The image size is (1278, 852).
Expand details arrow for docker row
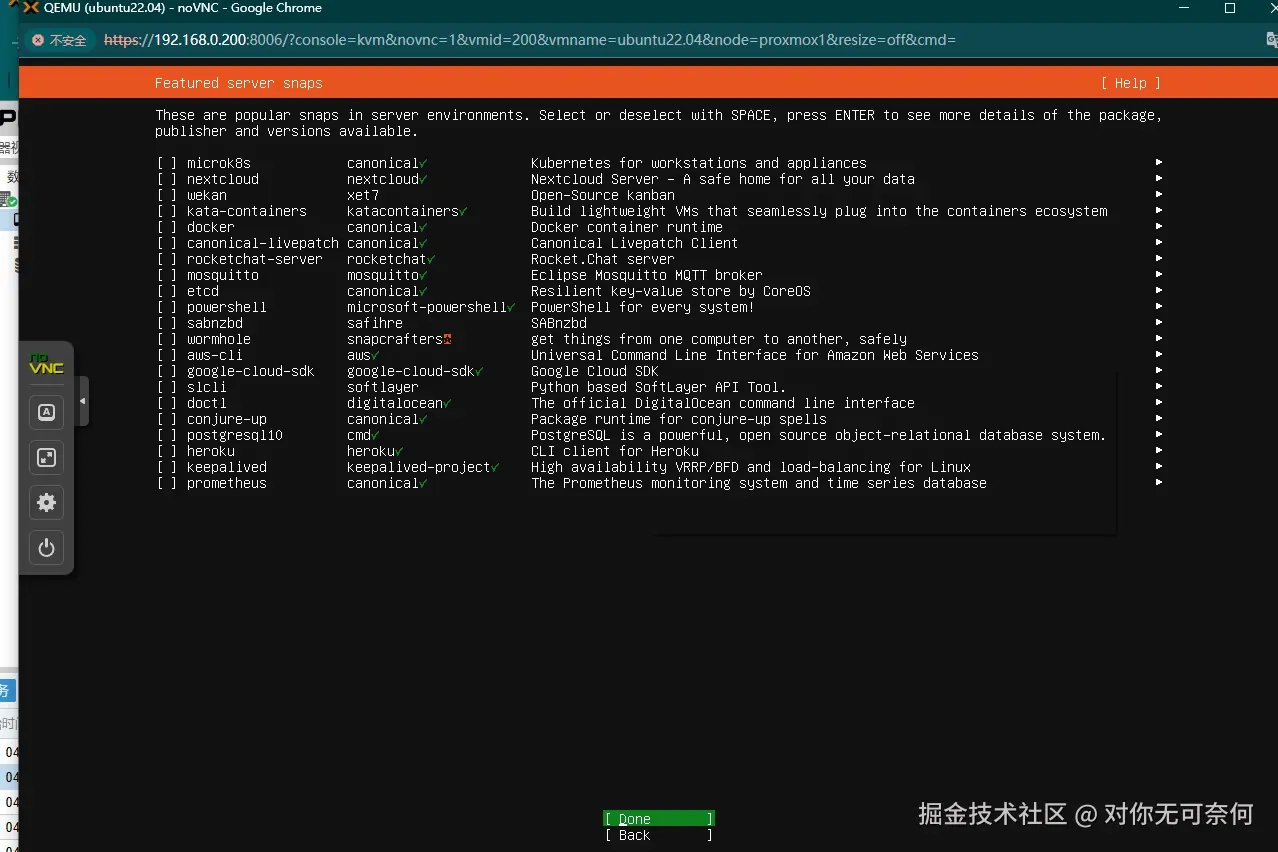click(x=1159, y=226)
